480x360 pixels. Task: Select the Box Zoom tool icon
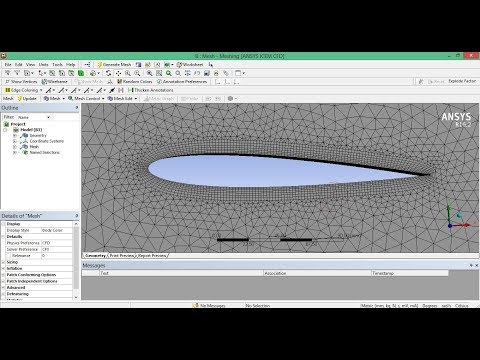coord(137,73)
